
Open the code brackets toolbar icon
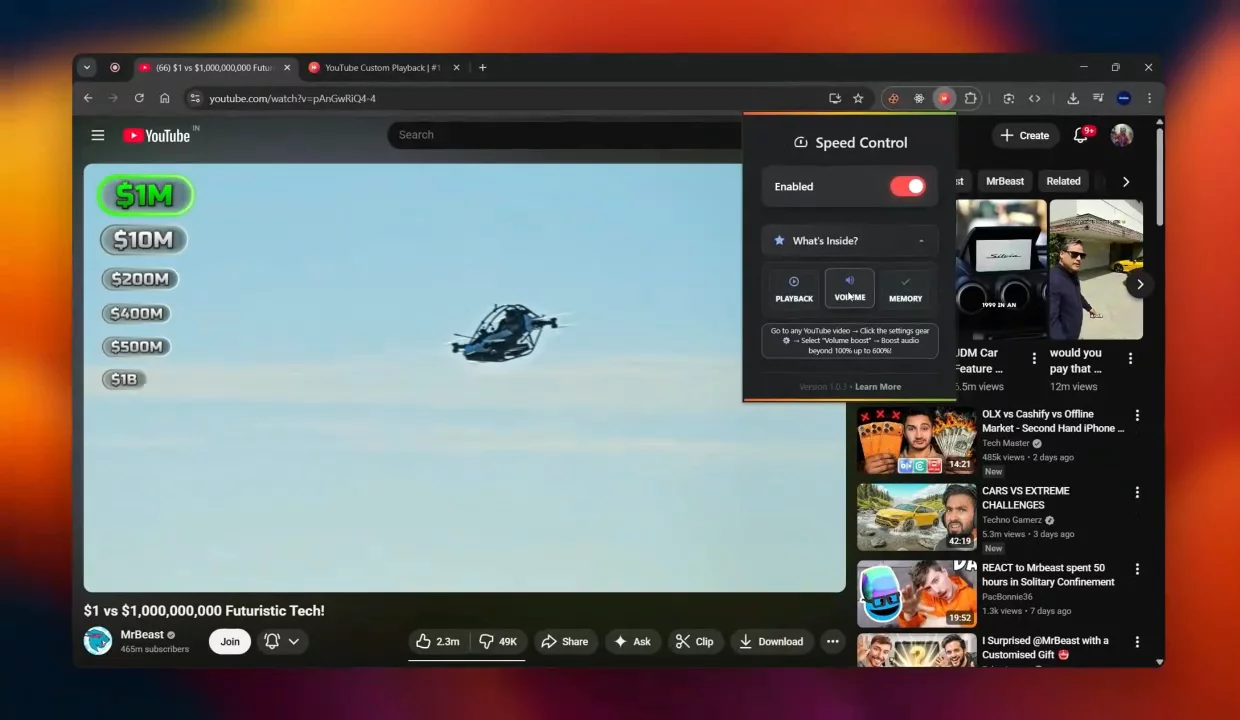pyautogui.click(x=1034, y=98)
